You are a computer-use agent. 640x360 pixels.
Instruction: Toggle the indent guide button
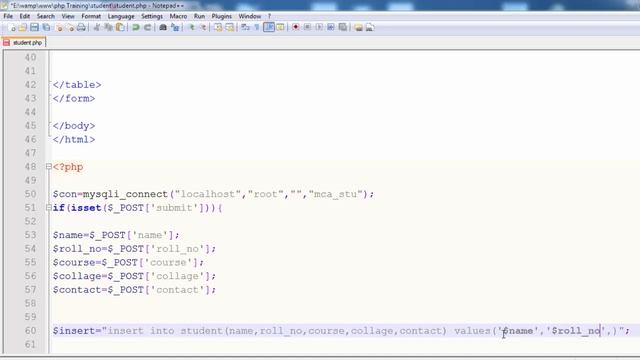(x=269, y=27)
